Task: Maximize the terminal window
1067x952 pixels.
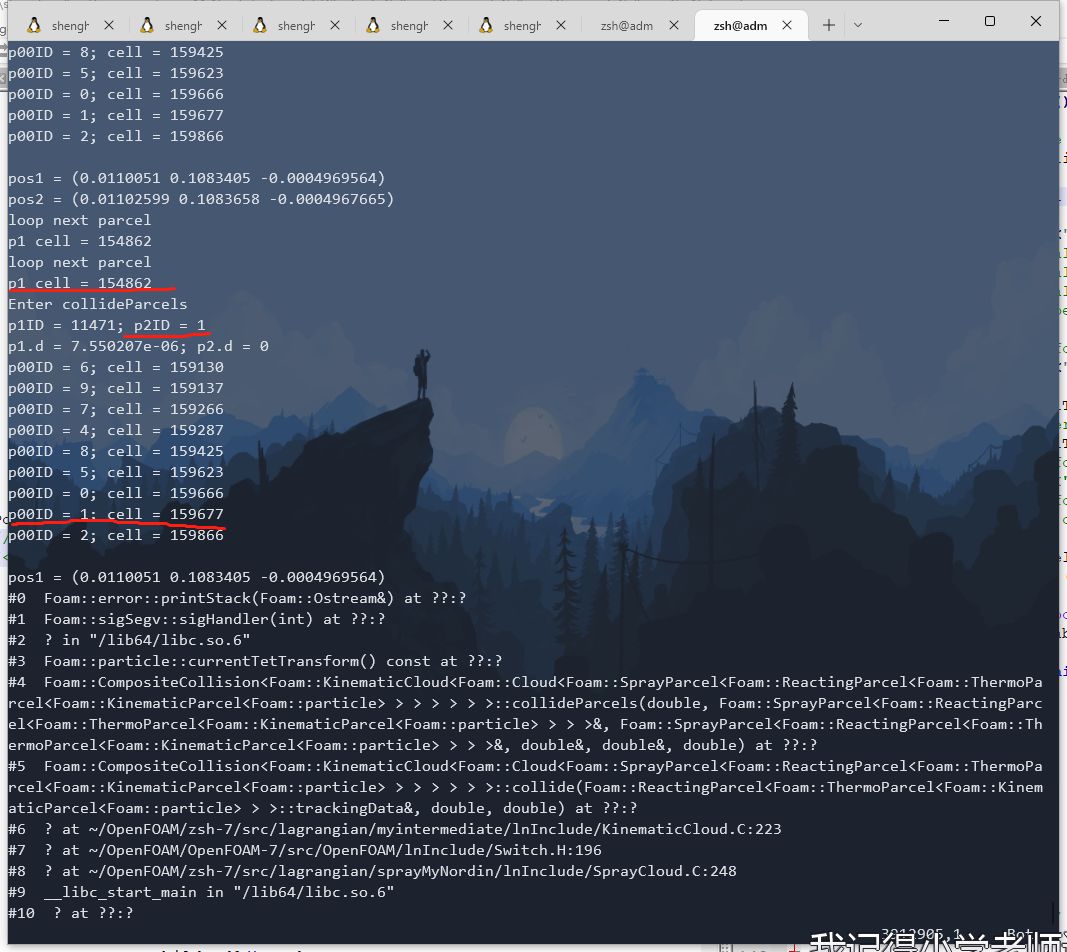Action: (990, 21)
